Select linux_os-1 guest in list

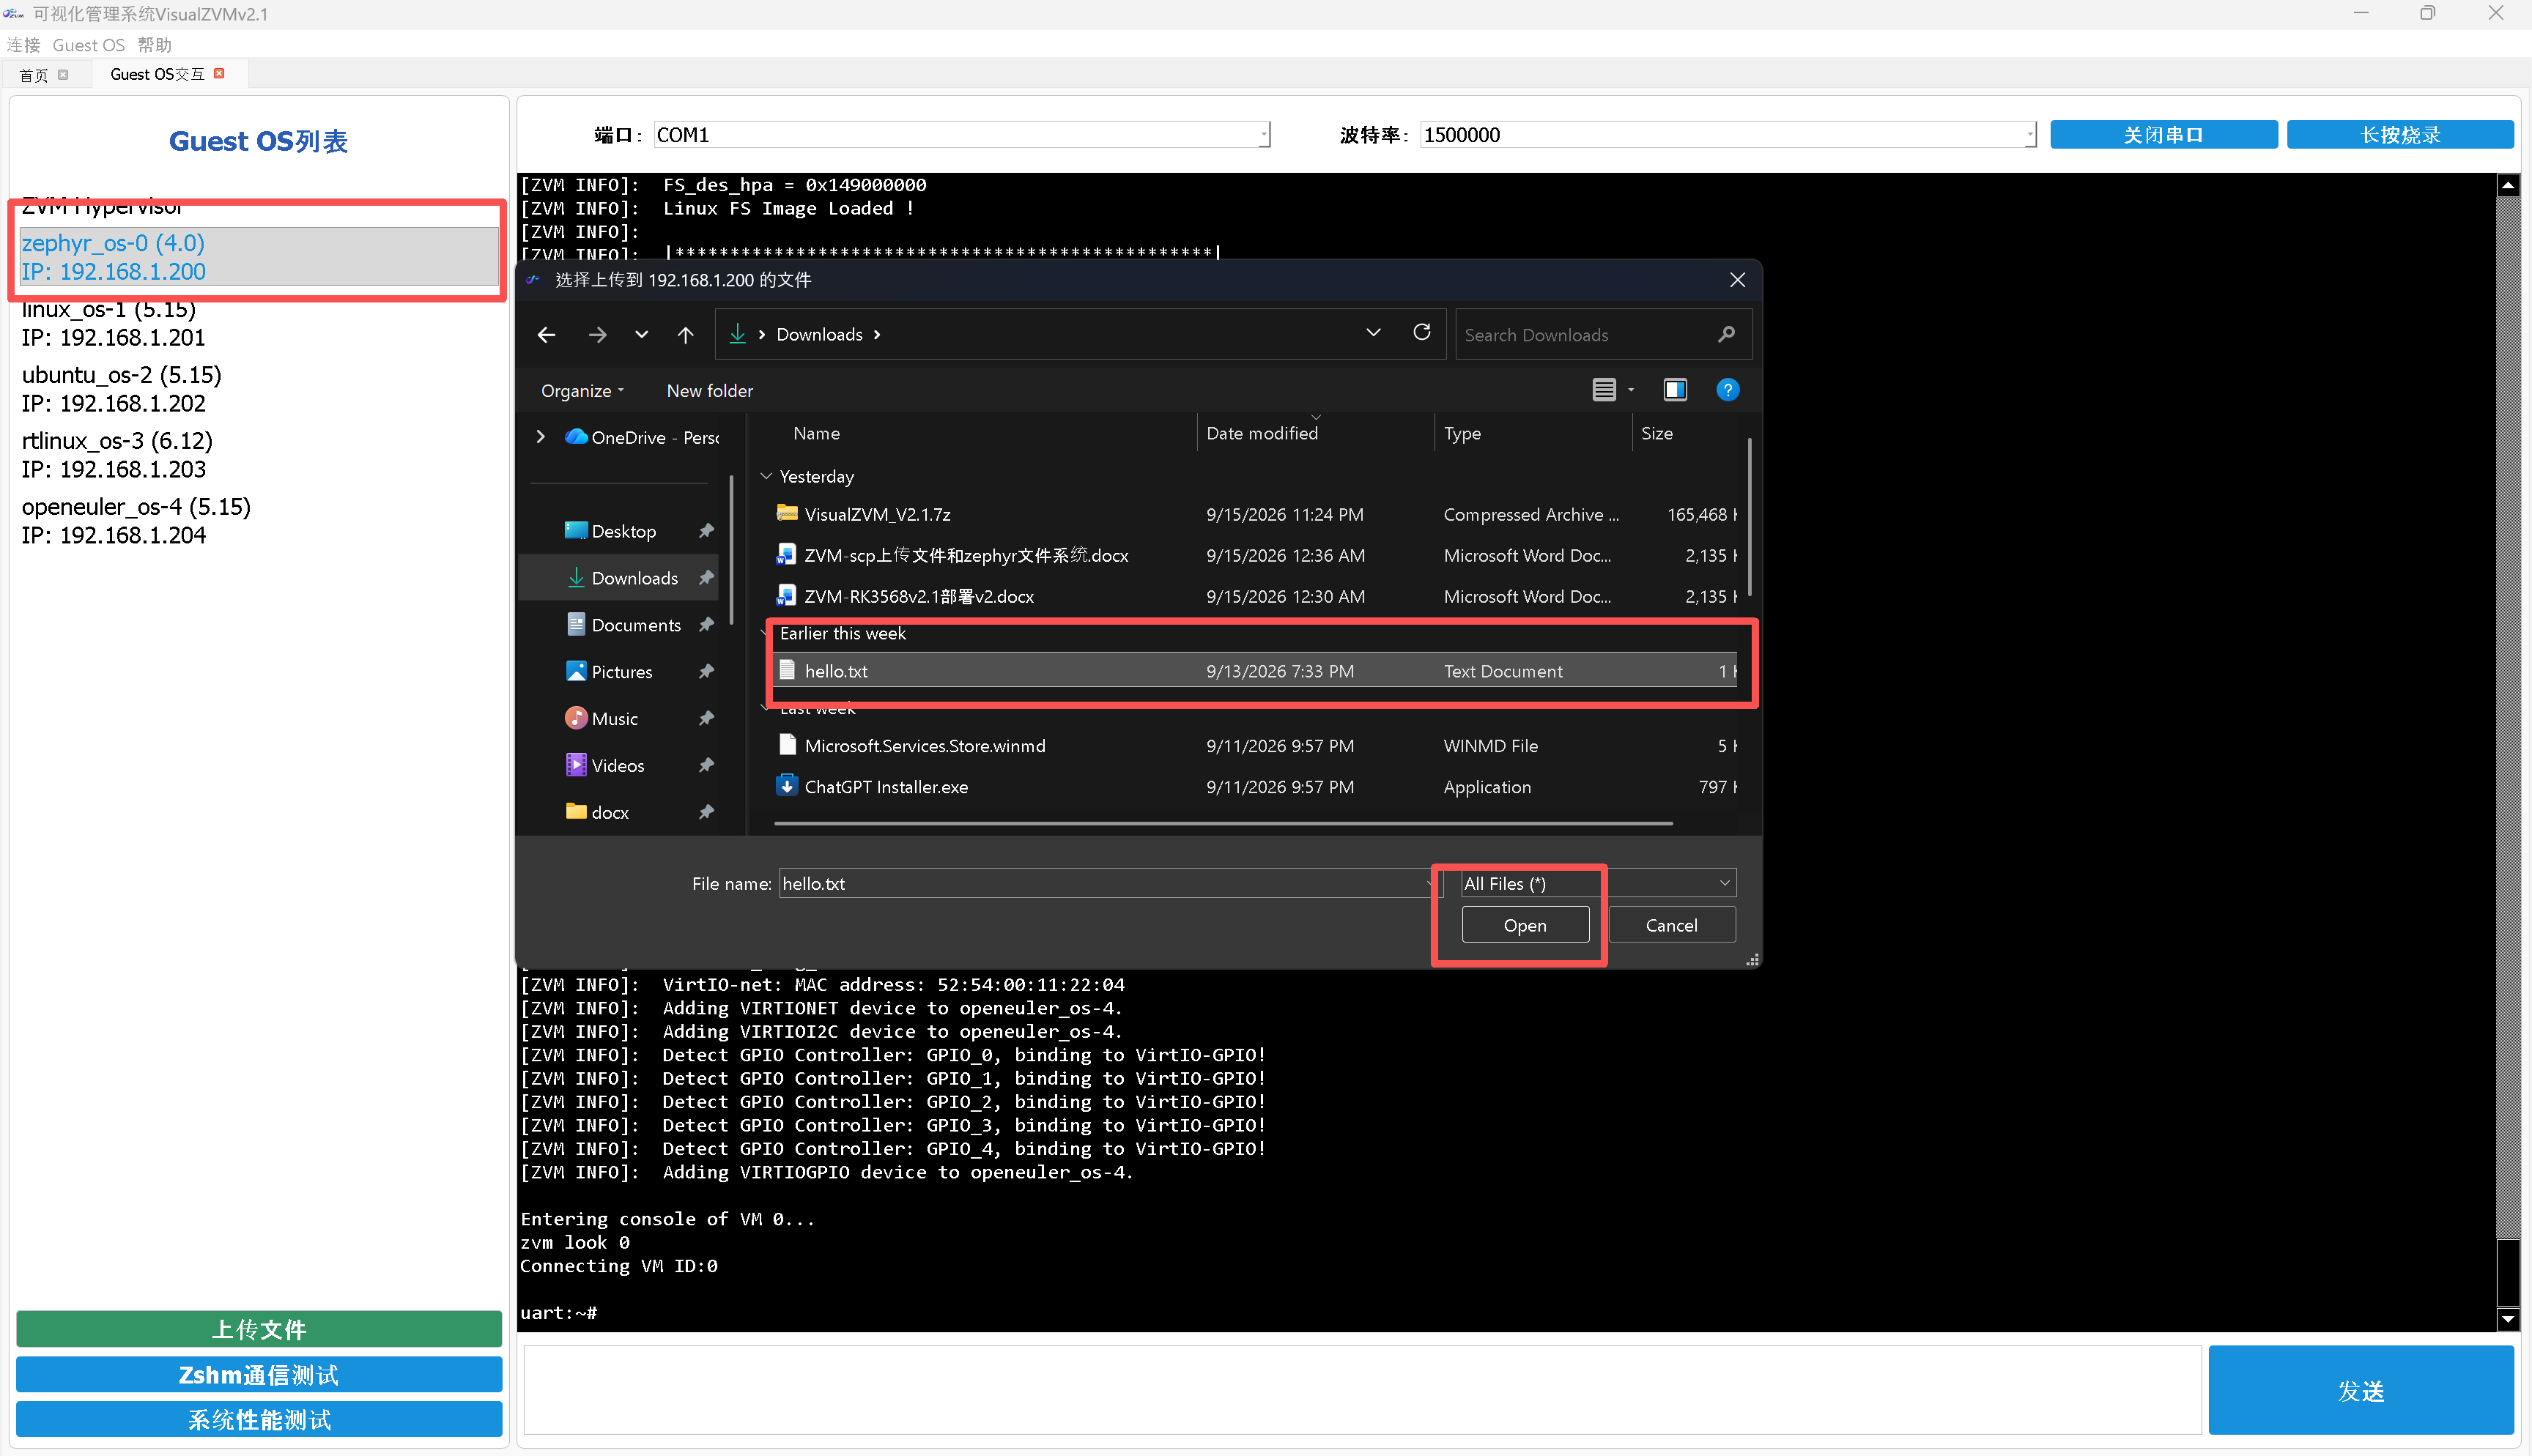[258, 323]
